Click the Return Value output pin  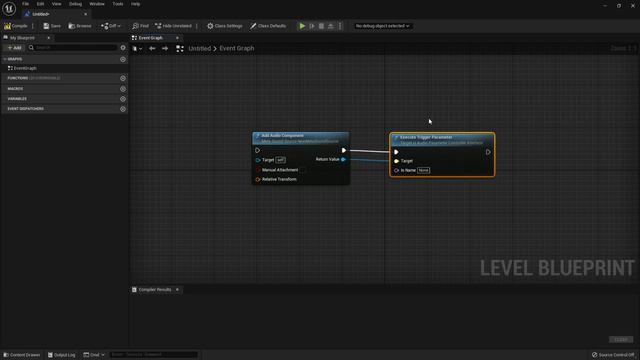click(x=344, y=159)
